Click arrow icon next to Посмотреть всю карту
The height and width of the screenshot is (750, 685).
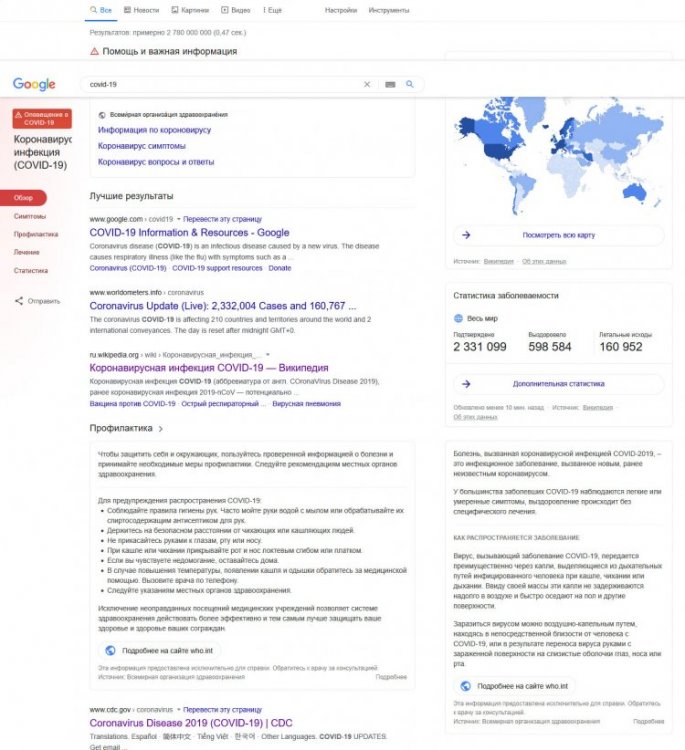coord(466,235)
